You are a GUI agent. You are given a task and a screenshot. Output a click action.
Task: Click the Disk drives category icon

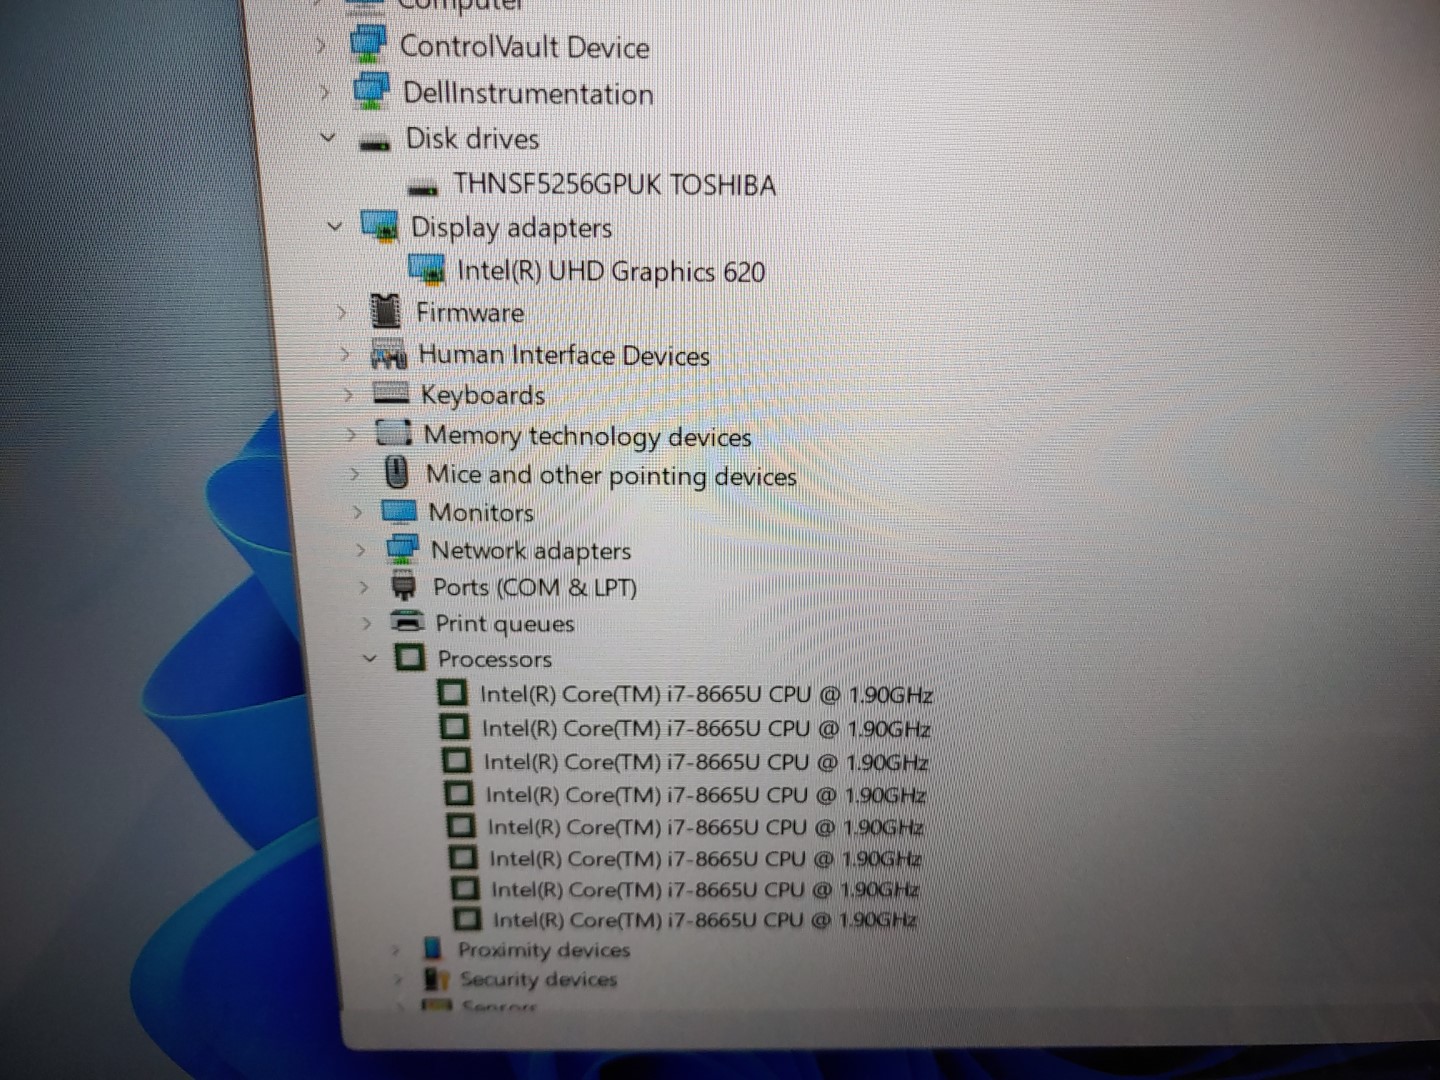click(x=375, y=143)
